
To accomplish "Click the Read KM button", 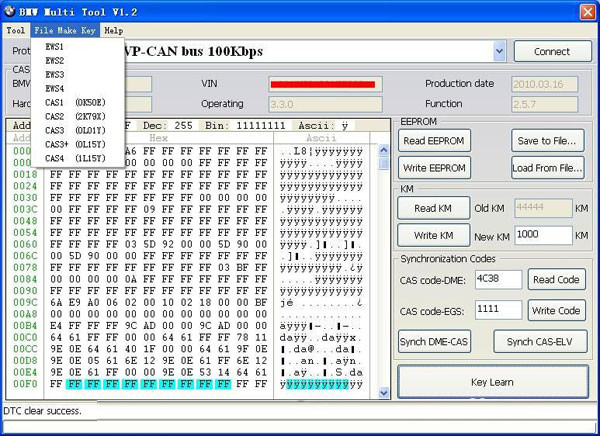I will click(433, 208).
